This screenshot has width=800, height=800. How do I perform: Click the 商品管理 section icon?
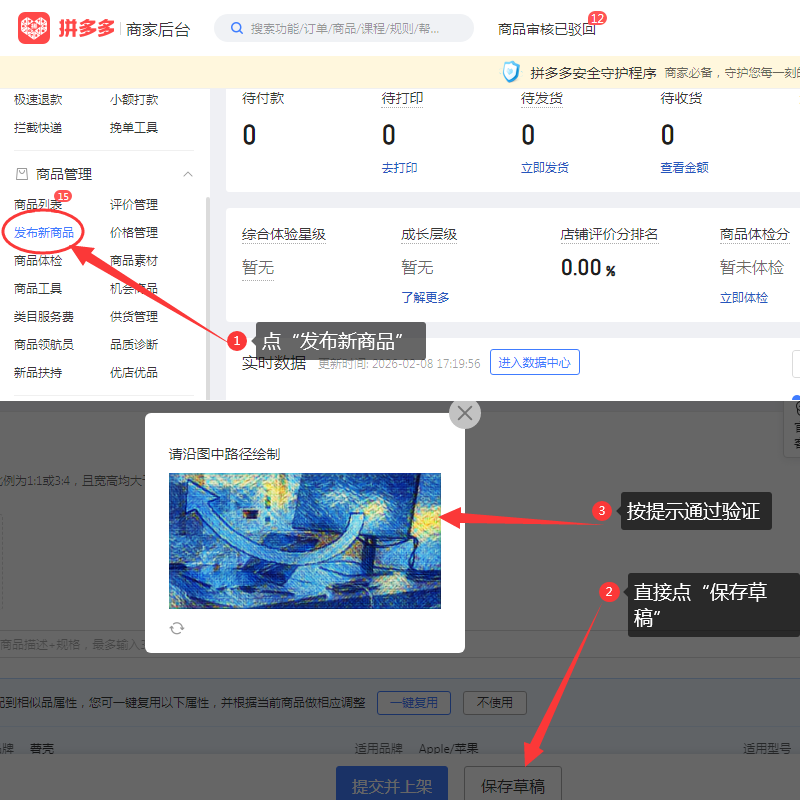click(22, 174)
